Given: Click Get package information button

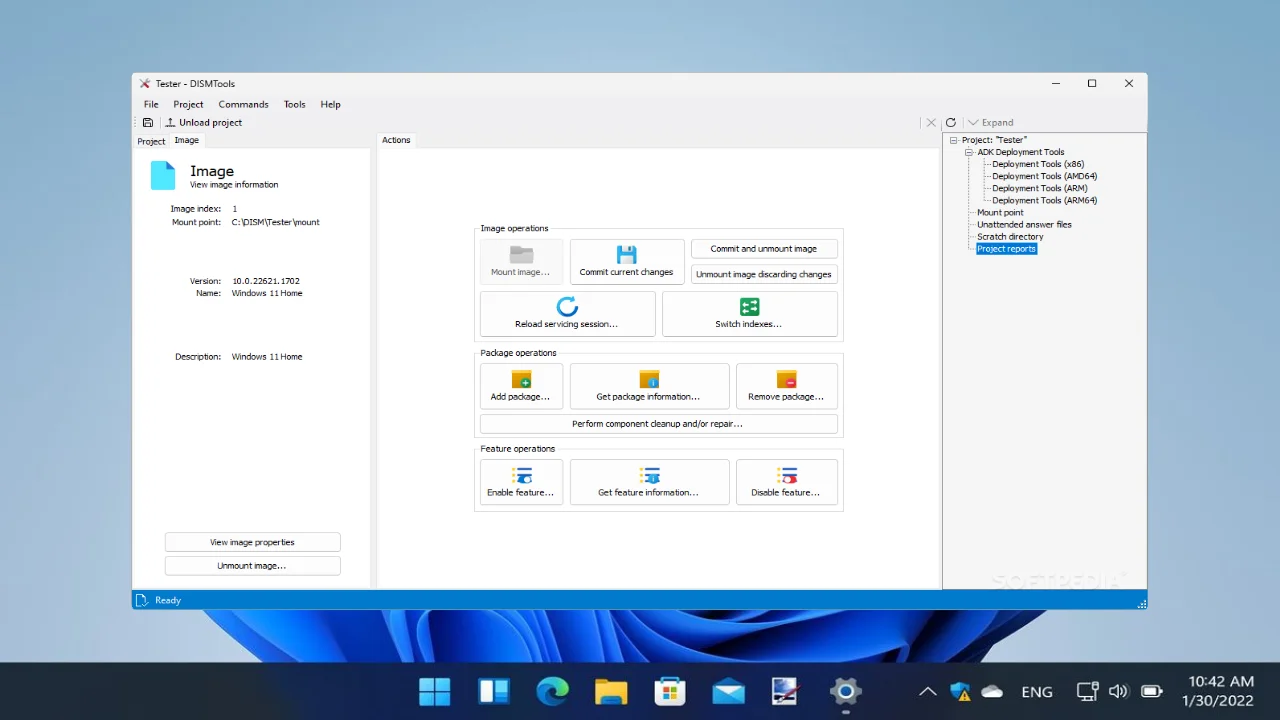Looking at the screenshot, I should 649,386.
